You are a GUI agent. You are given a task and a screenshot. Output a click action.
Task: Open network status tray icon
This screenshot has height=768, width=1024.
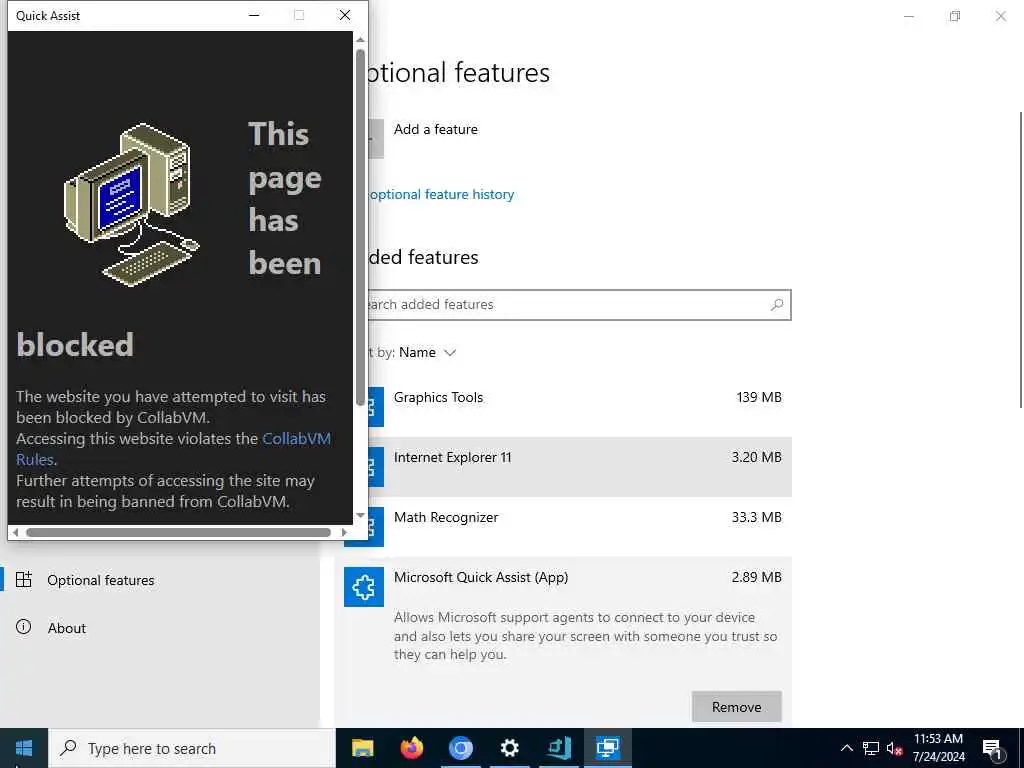871,748
